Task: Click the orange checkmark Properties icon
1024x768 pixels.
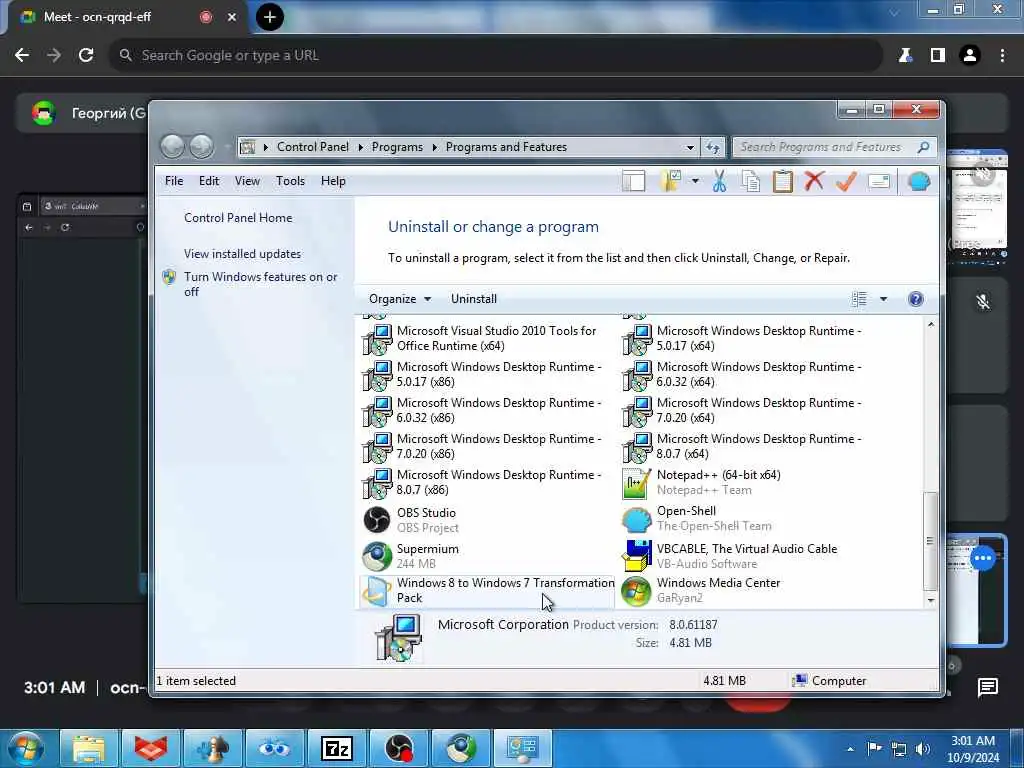Action: tap(846, 181)
